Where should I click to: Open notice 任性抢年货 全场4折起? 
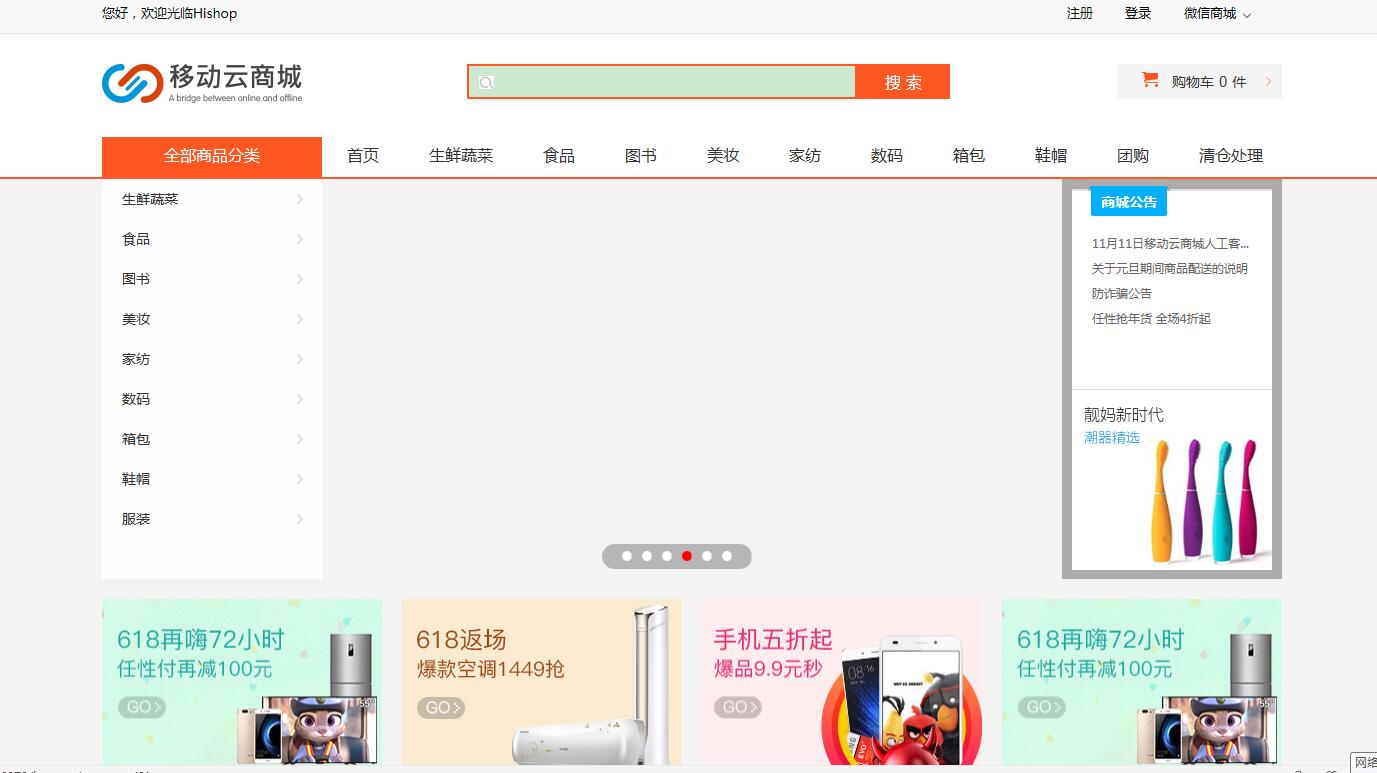coord(1151,318)
